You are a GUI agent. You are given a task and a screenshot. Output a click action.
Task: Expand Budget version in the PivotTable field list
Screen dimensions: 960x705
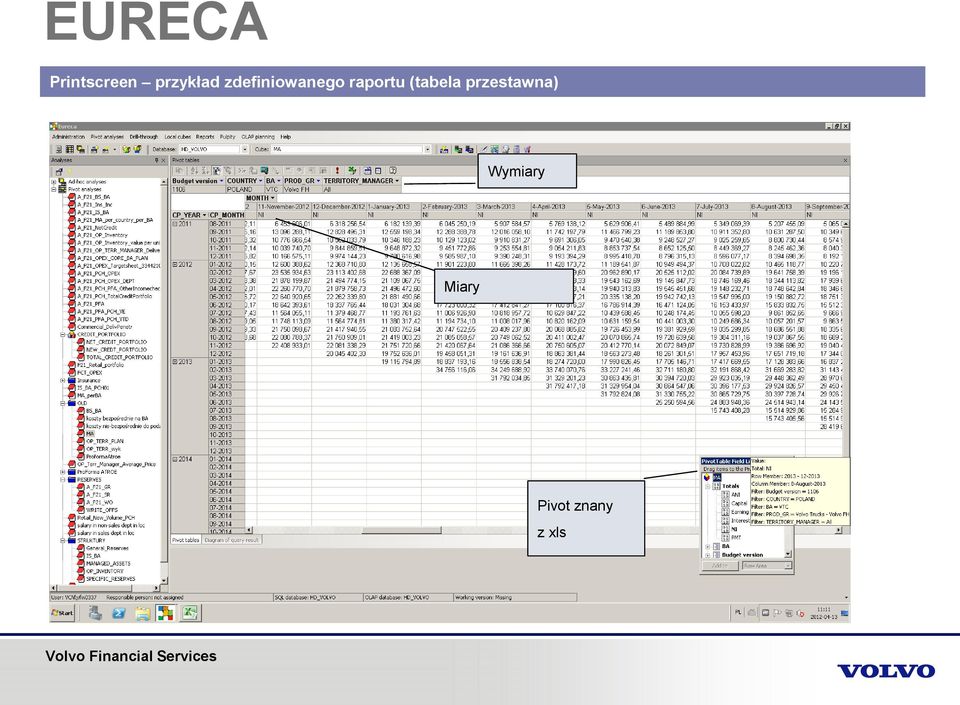point(707,555)
